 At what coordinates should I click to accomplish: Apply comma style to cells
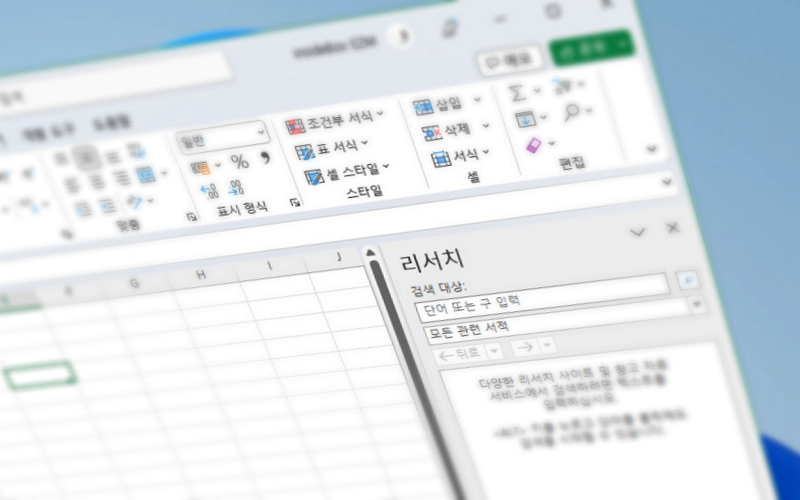pos(265,158)
